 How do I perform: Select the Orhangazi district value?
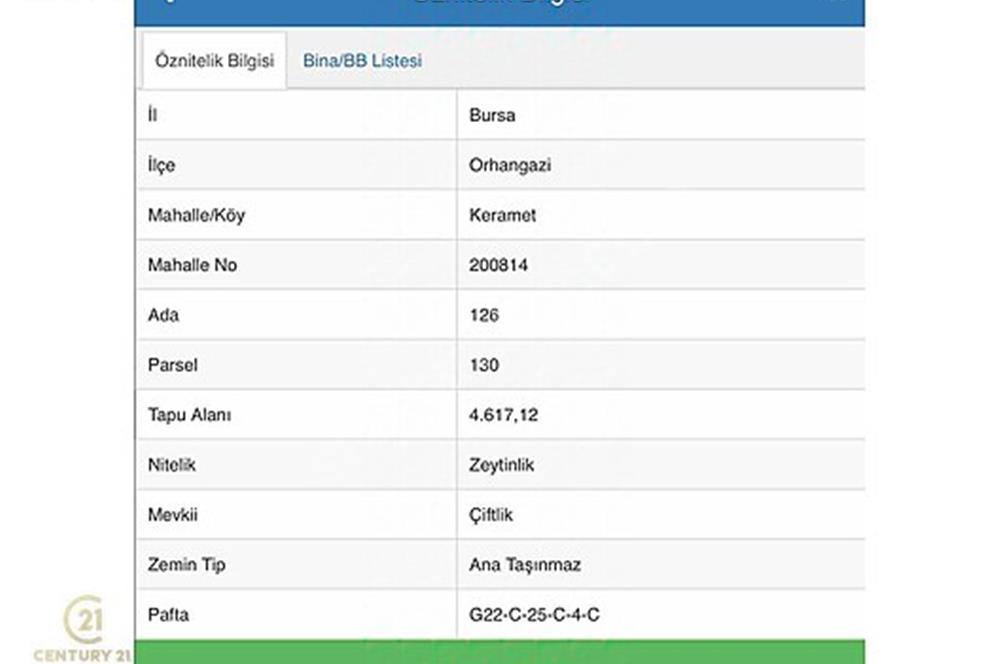pyautogui.click(x=510, y=165)
